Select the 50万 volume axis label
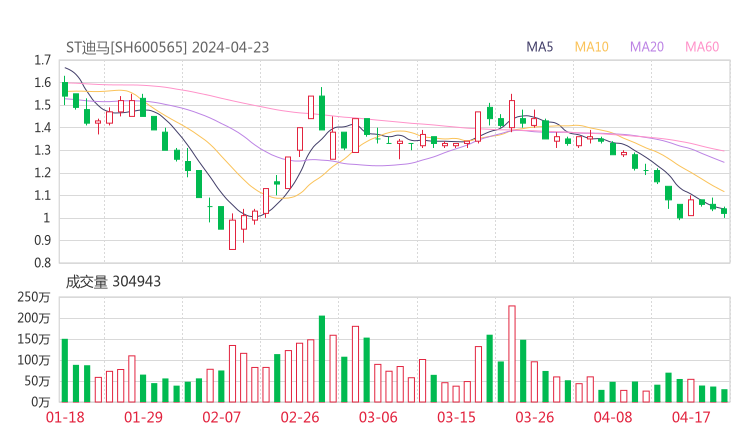 click(x=37, y=381)
